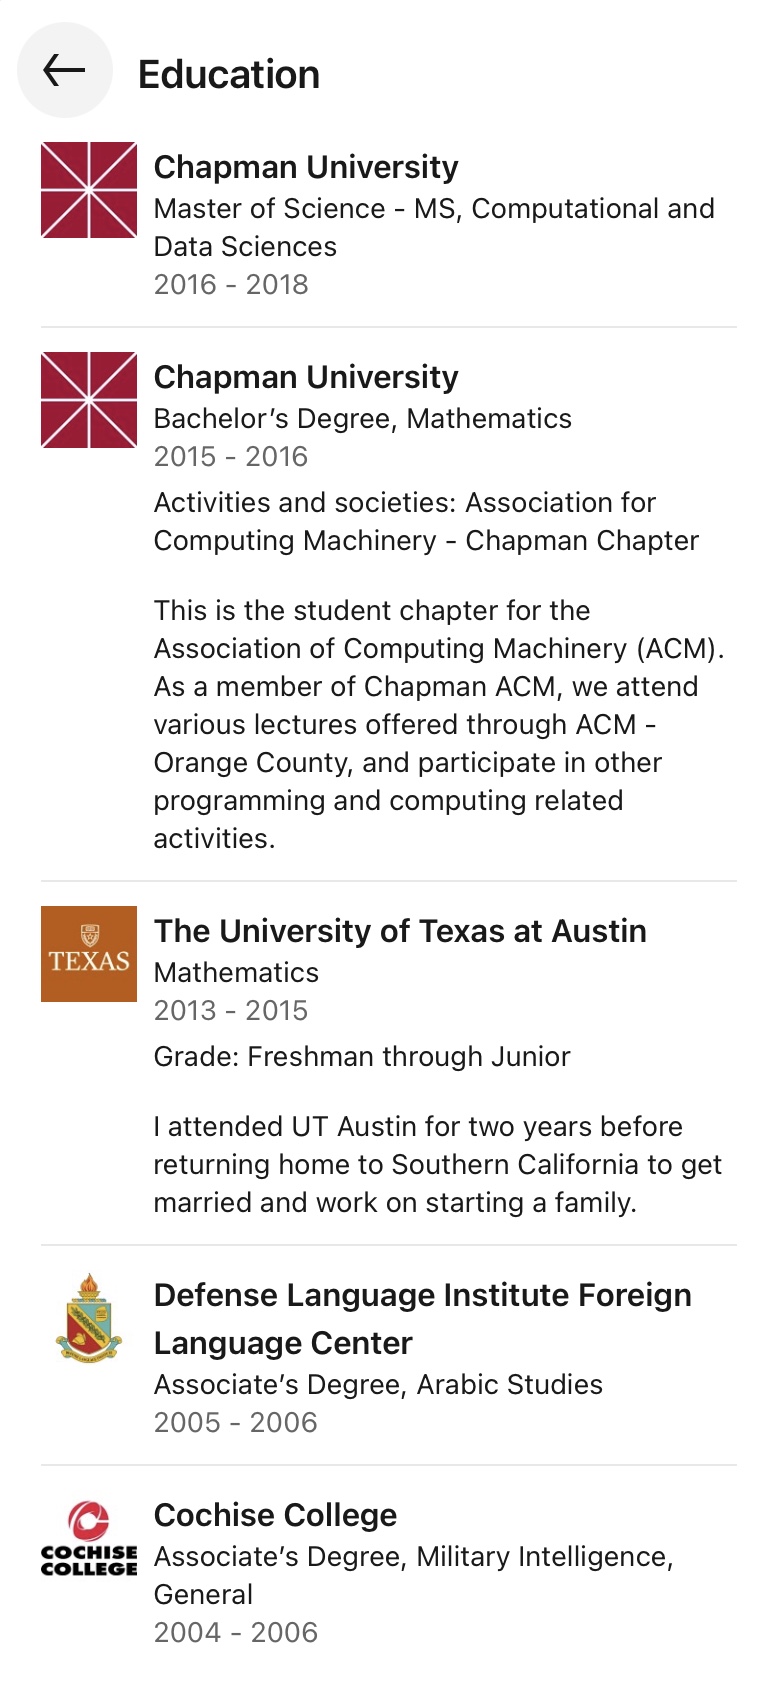The image size is (767, 1685).
Task: Click the Cochise College logo
Action: [89, 1538]
